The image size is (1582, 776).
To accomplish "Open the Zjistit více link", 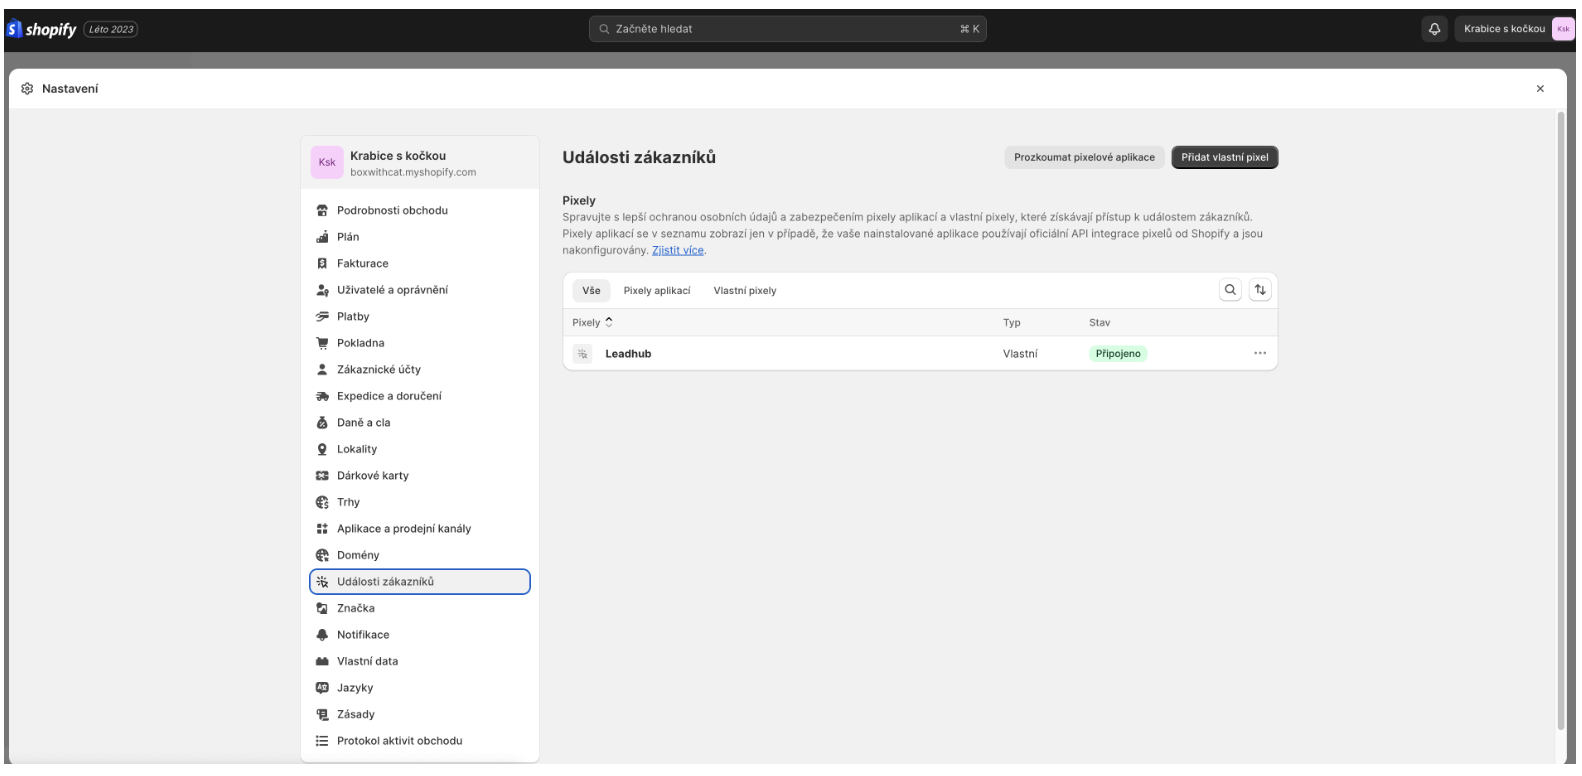I will click(678, 250).
